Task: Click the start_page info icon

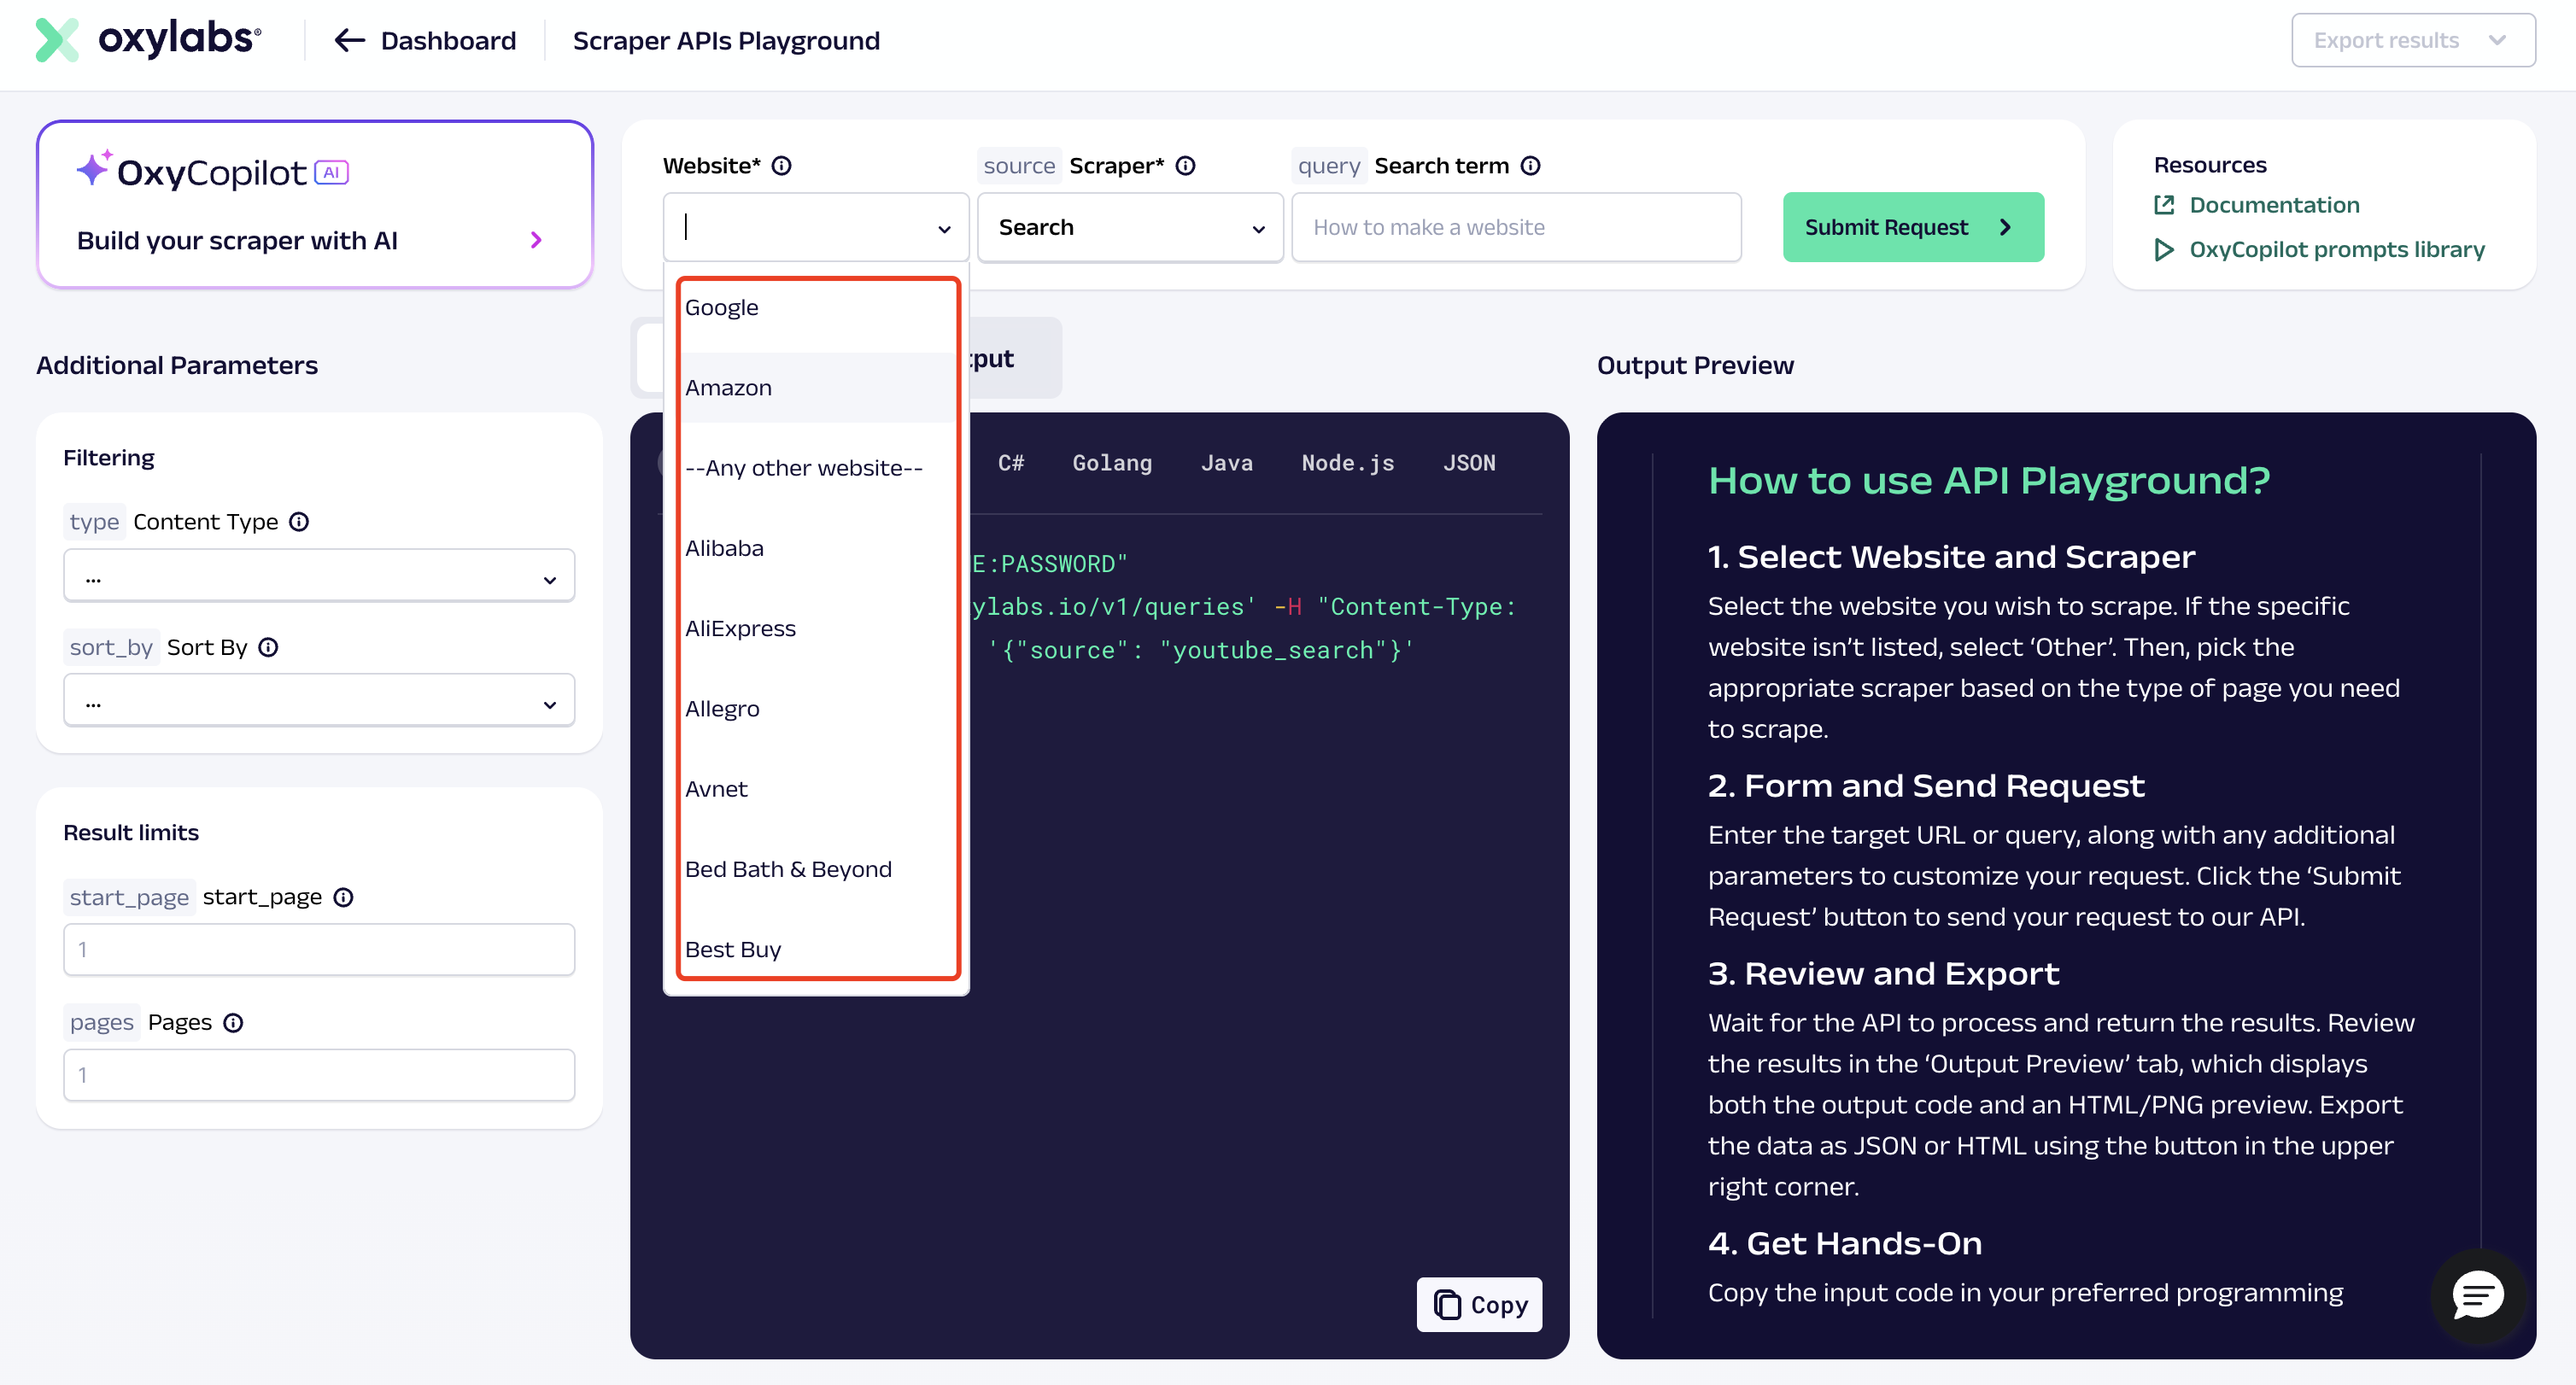Action: (343, 898)
